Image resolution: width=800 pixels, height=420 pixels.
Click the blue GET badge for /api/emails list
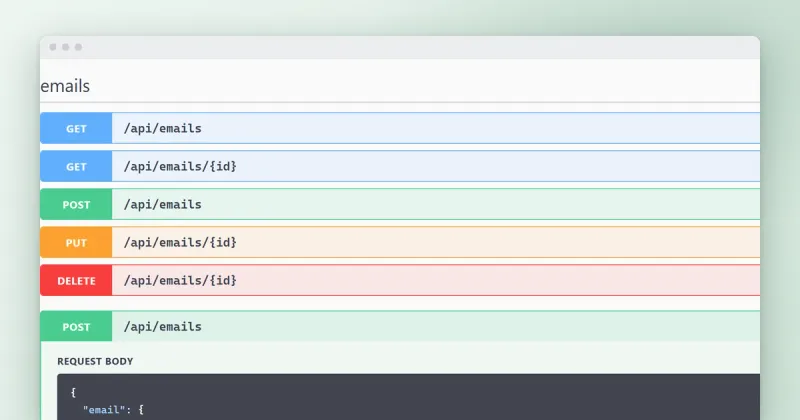(x=76, y=129)
